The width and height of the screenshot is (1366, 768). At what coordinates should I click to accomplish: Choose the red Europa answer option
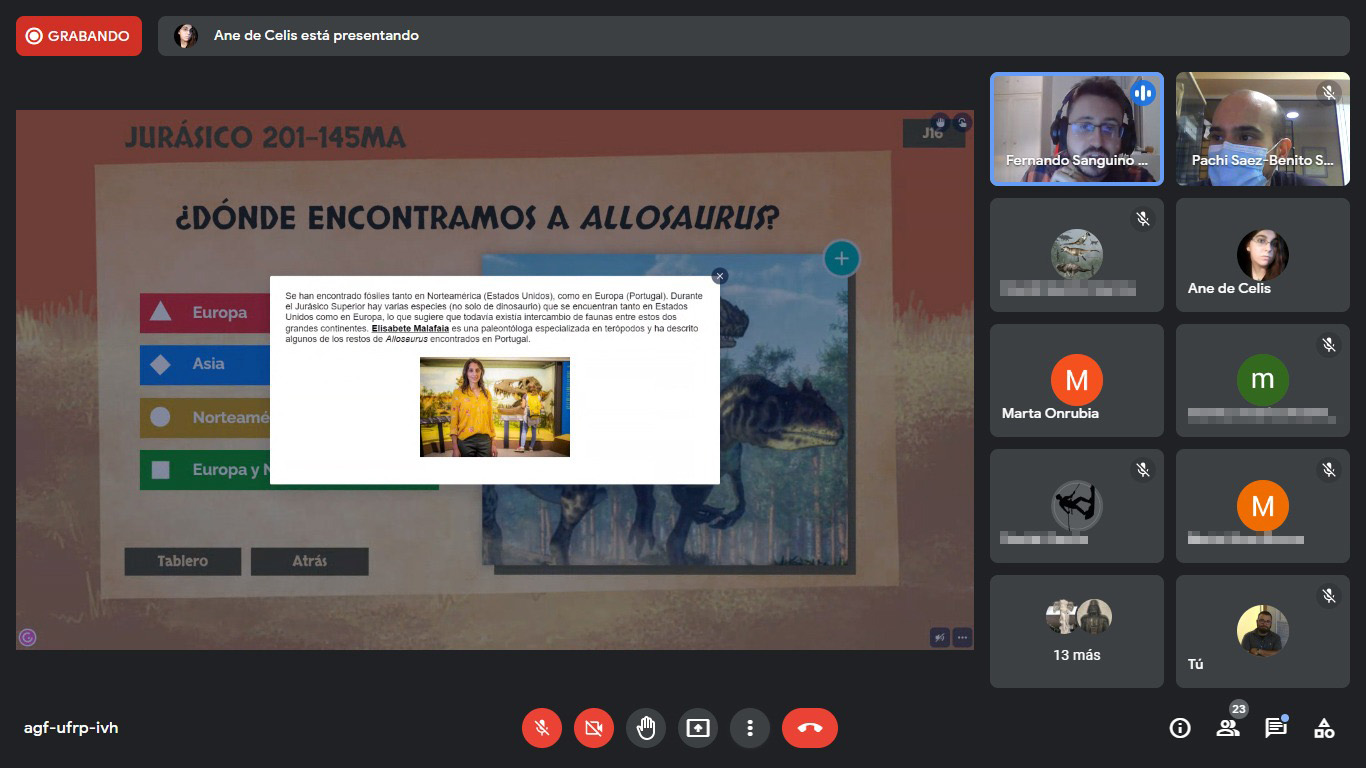(x=205, y=313)
